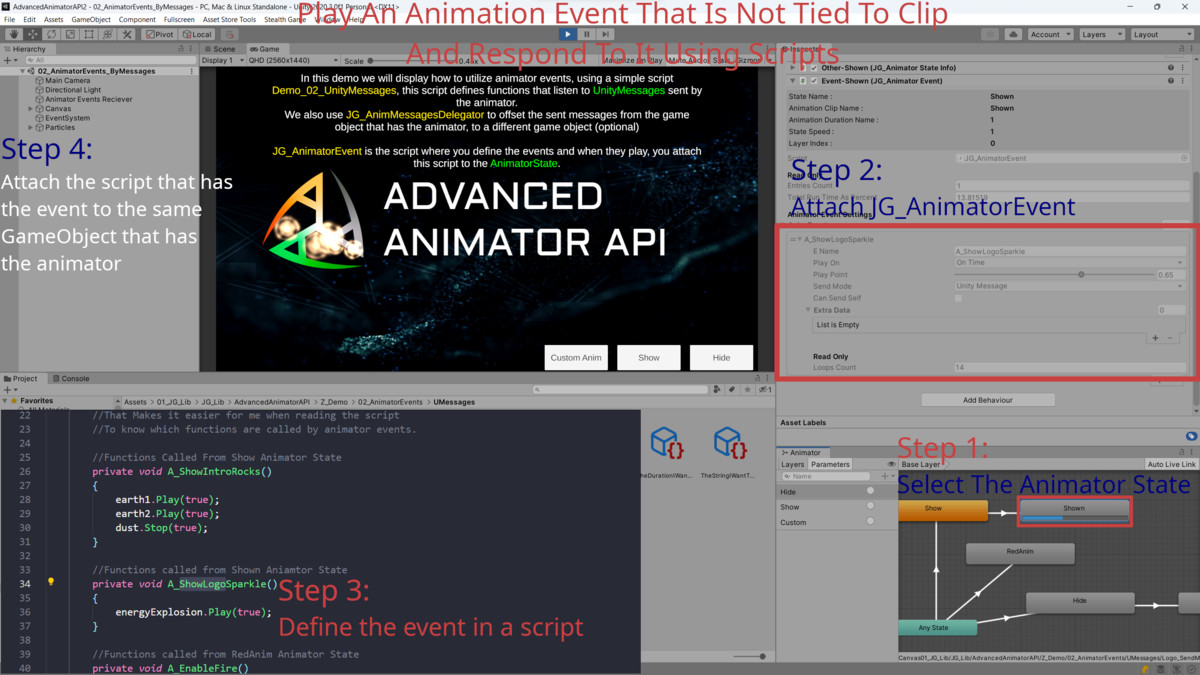Toggle the Hide parameter trigger
Viewport: 1200px width, 675px height.
pos(870,492)
